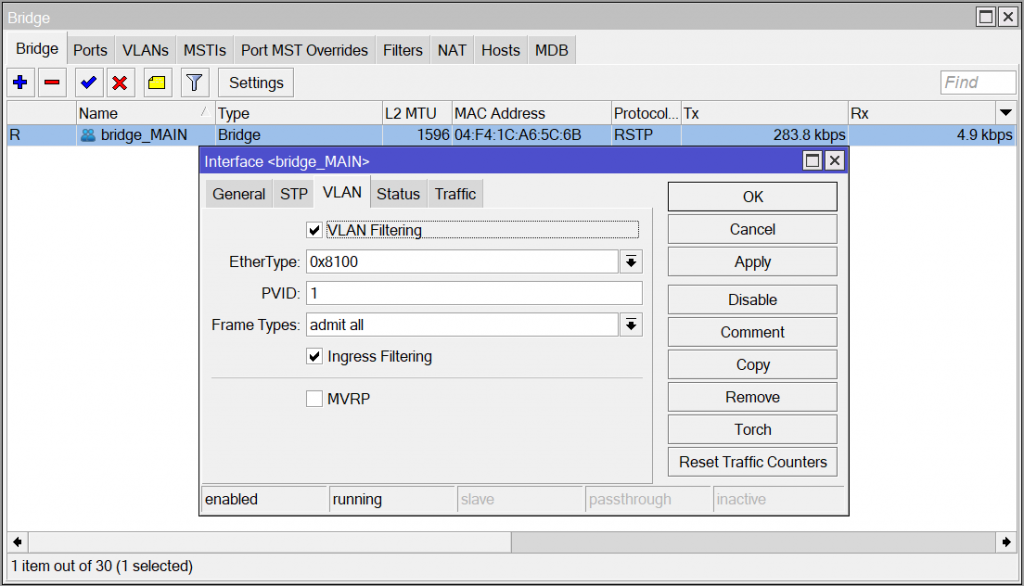The image size is (1024, 586).
Task: Sort by the Protocol column header
Action: [646, 113]
